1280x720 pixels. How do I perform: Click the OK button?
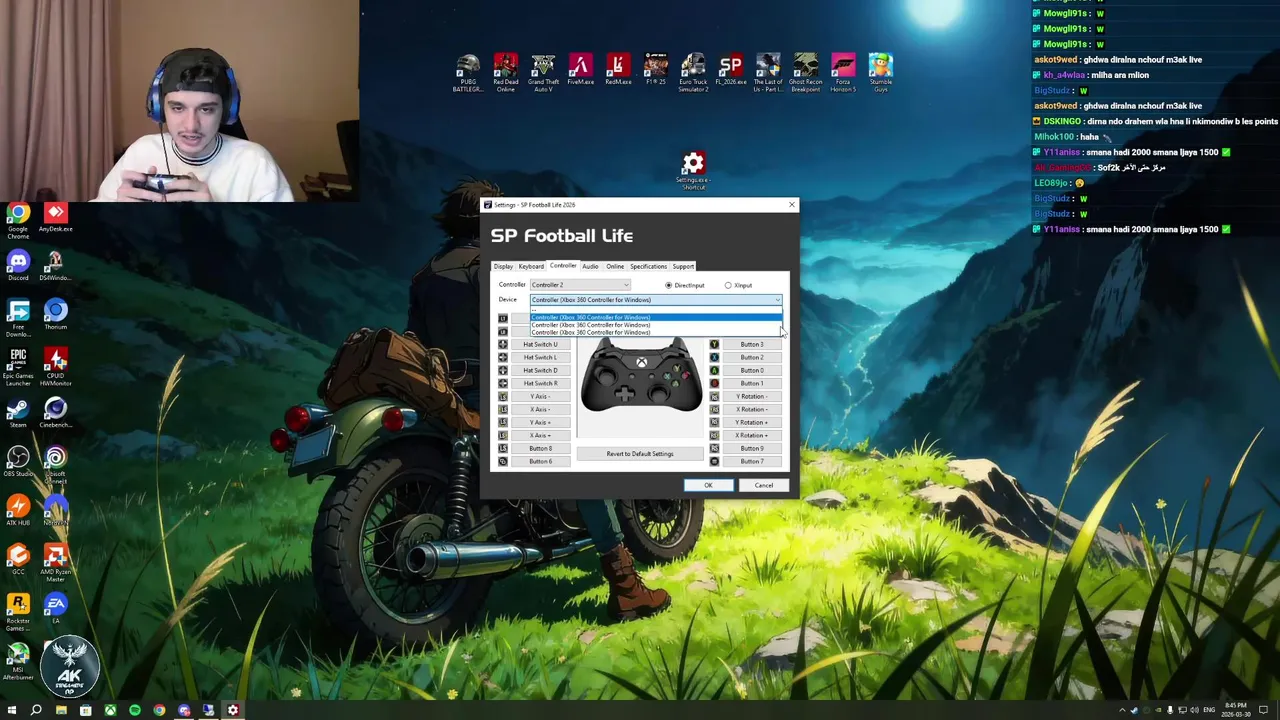708,485
